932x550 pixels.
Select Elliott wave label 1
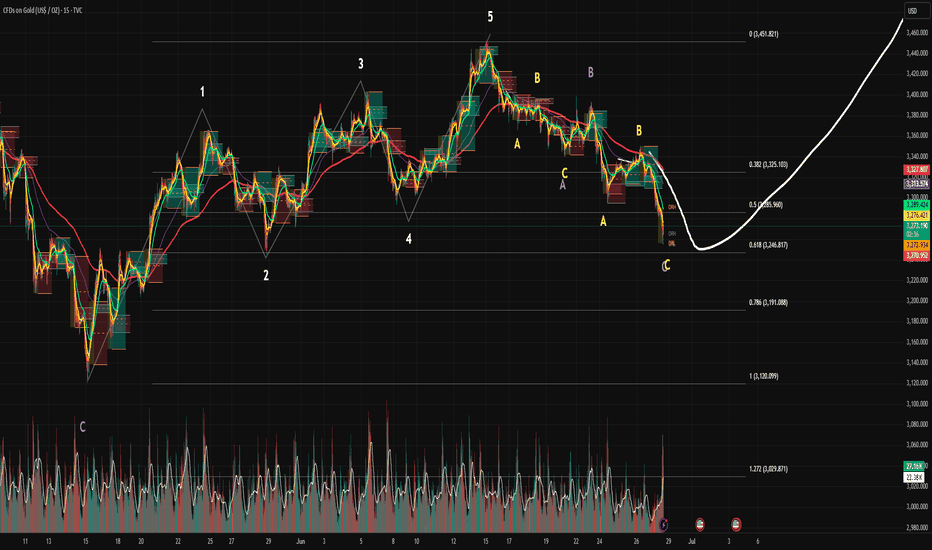pos(202,92)
